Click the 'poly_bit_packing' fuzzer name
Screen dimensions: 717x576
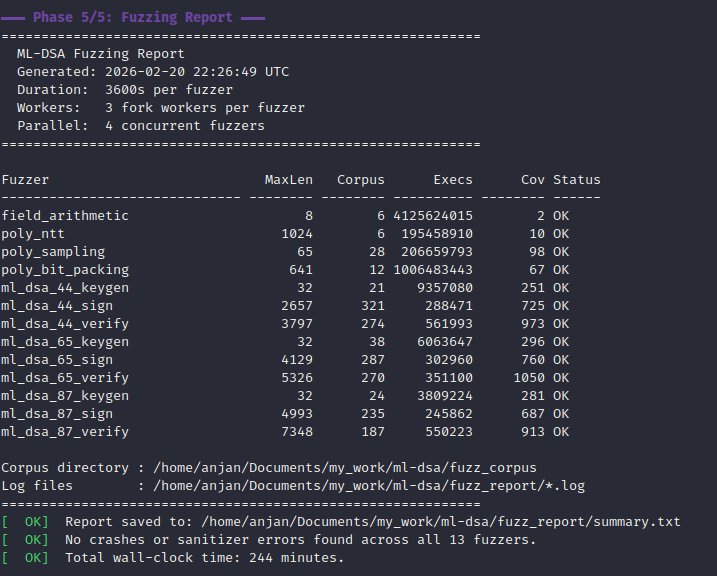[x=65, y=270]
